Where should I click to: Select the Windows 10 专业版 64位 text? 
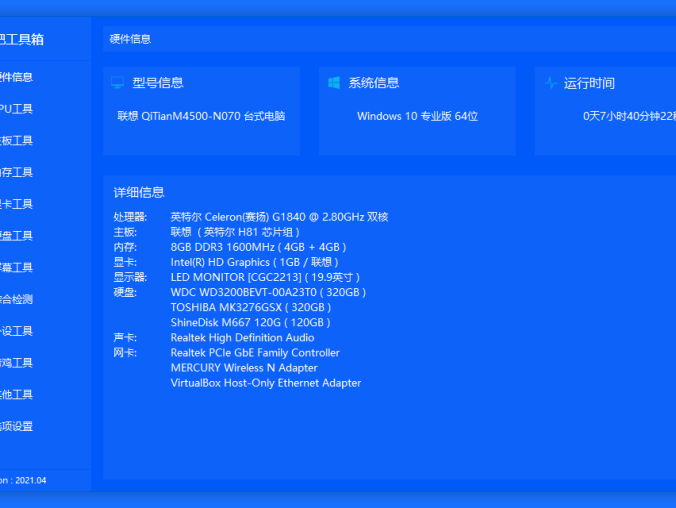point(417,116)
